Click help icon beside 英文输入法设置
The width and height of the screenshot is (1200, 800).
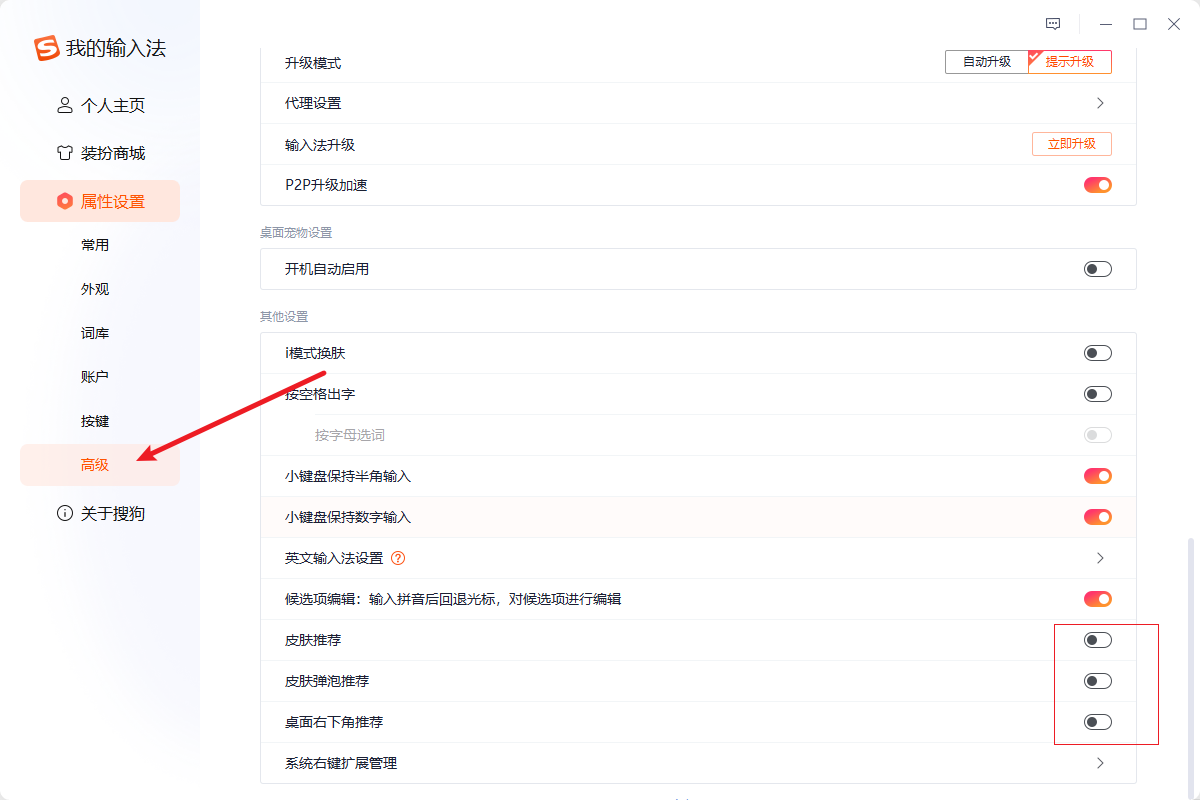[x=398, y=558]
